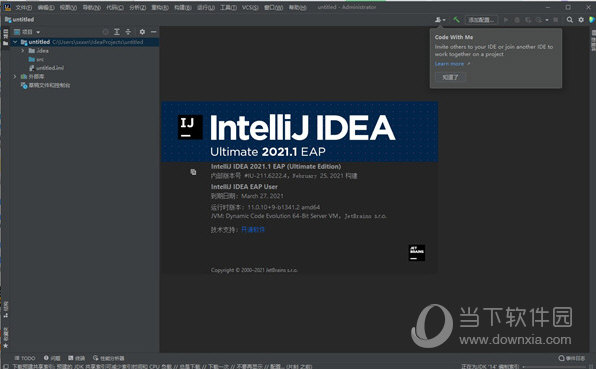Click Collapse All icon in project panel

pos(128,32)
